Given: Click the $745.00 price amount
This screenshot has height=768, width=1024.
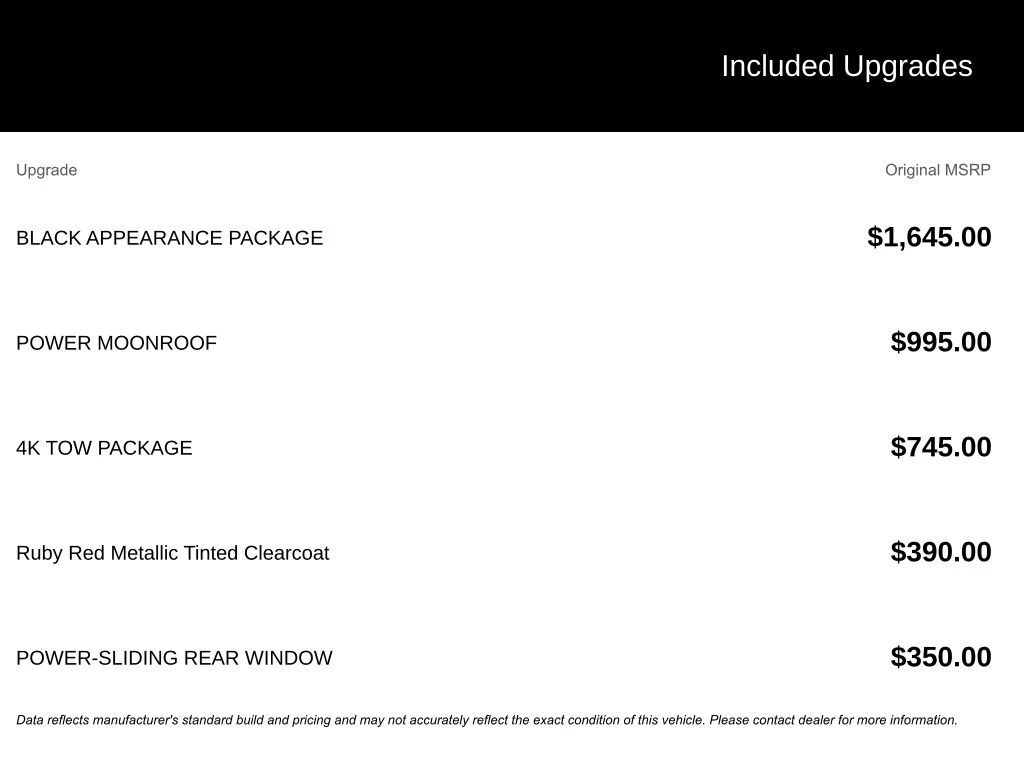Looking at the screenshot, I should pyautogui.click(x=940, y=447).
